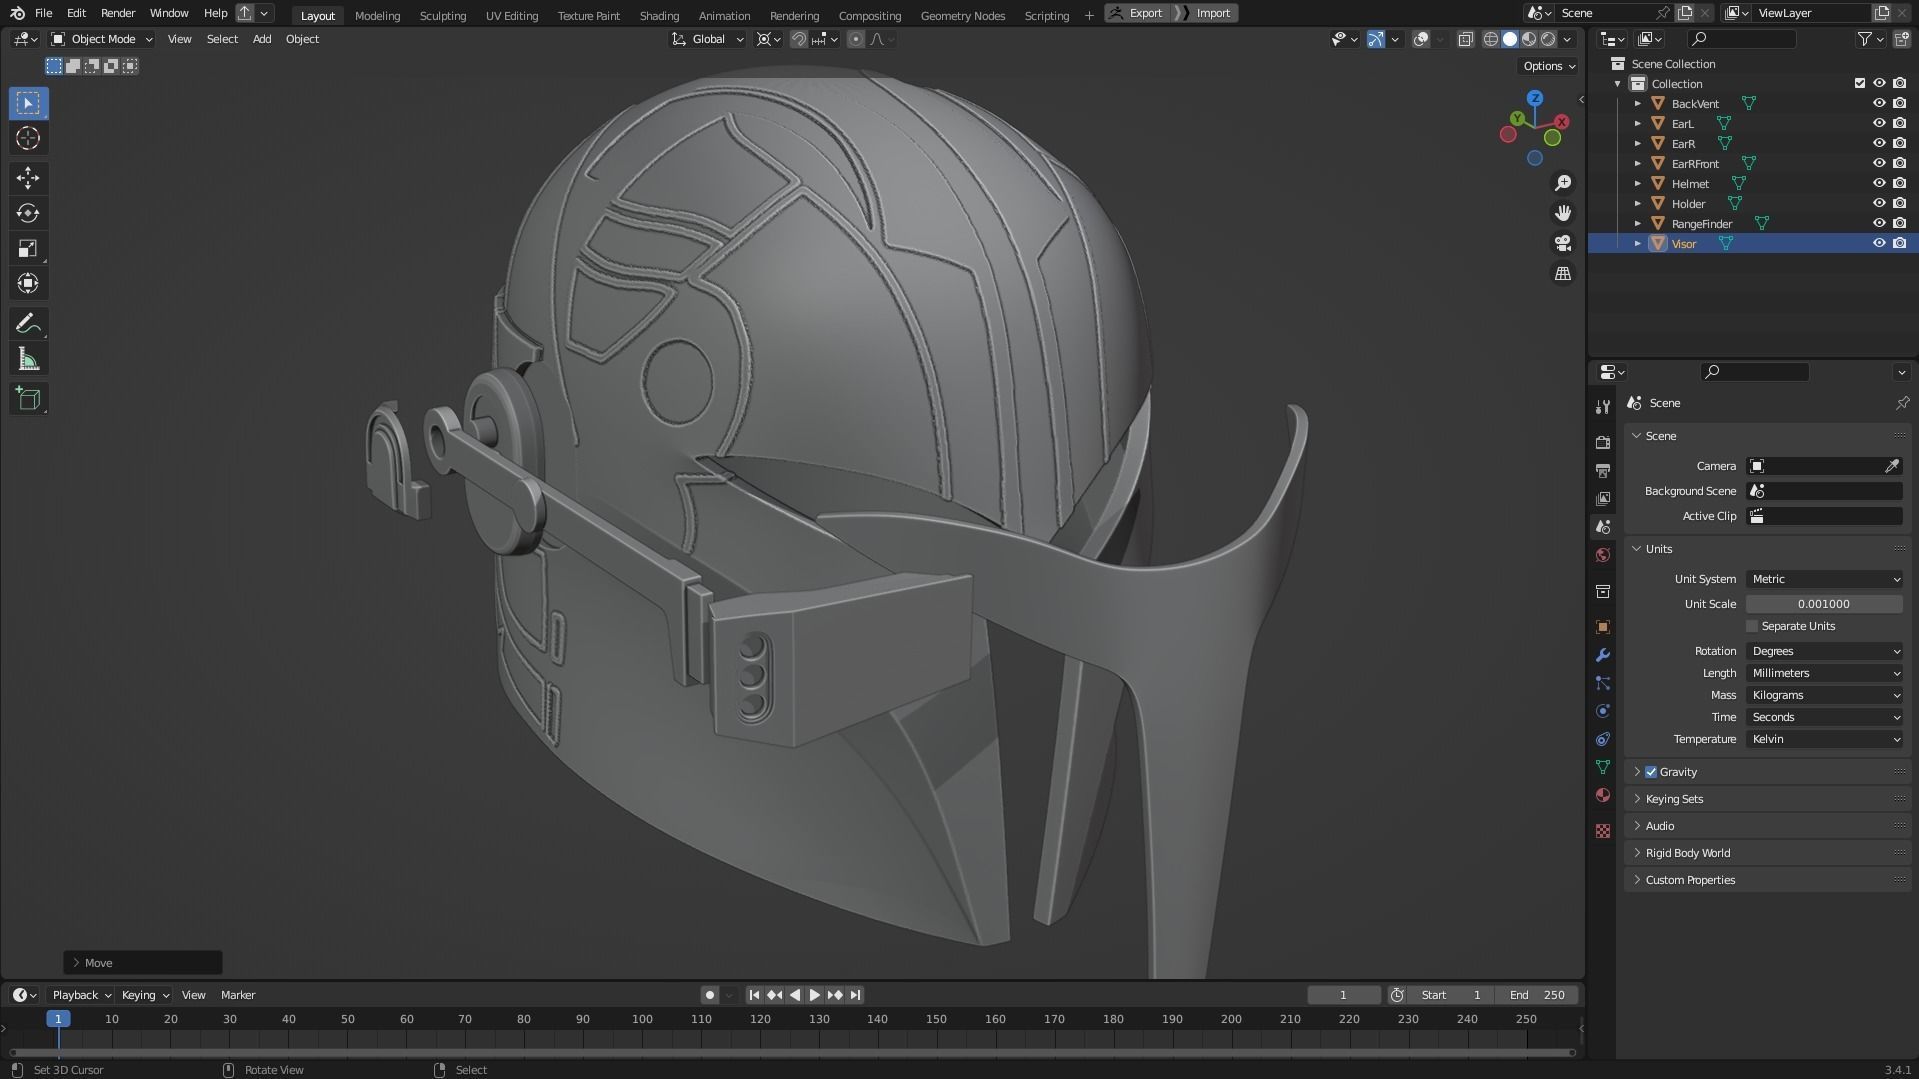Play the animation forward
The image size is (1919, 1079).
coord(814,995)
